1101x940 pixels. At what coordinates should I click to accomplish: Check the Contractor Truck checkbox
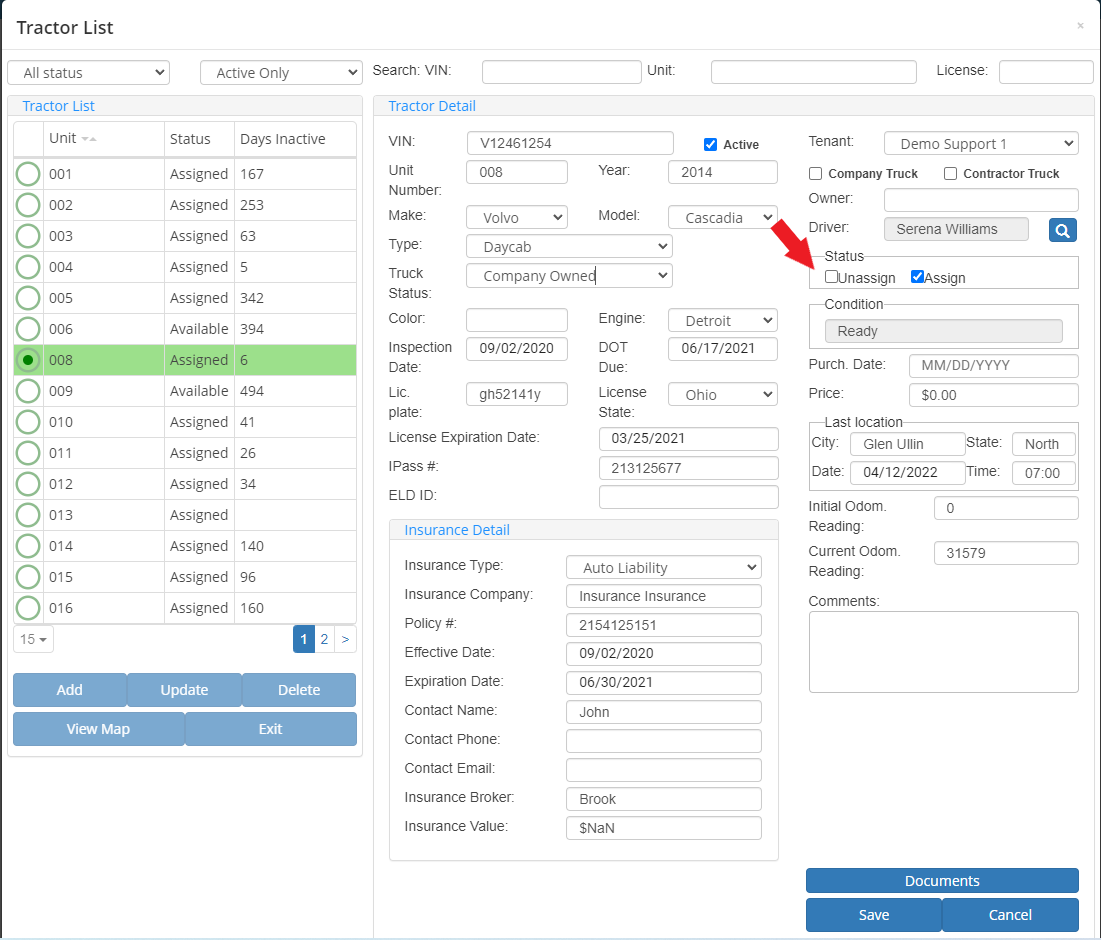coord(950,173)
